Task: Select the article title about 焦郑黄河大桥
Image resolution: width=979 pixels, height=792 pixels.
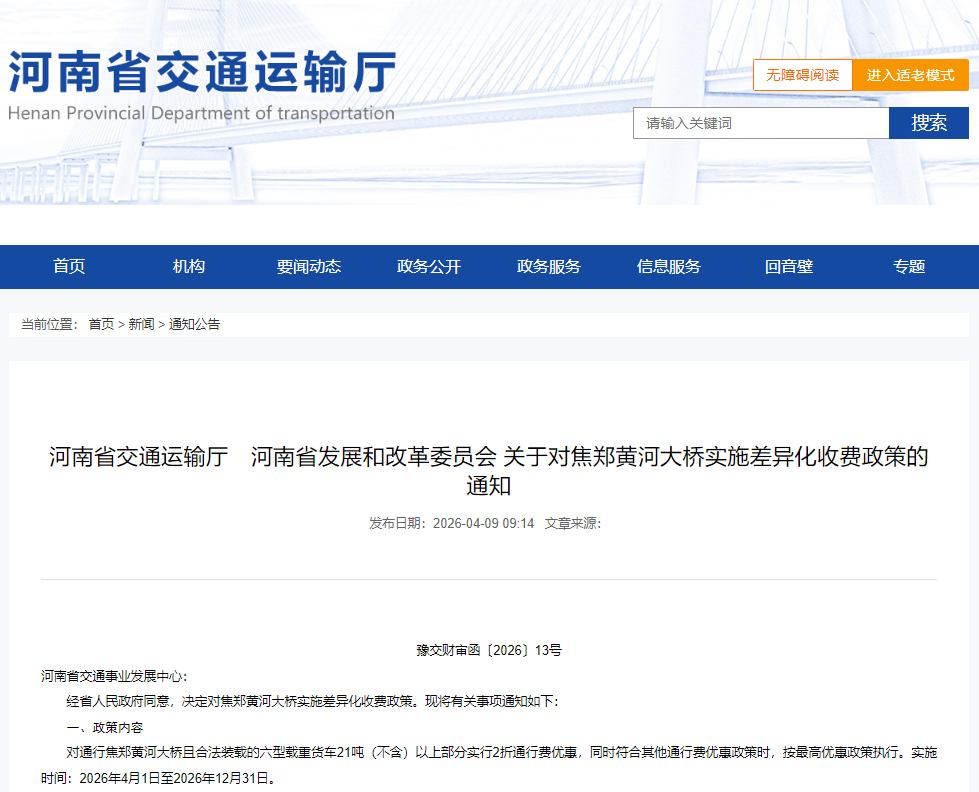Action: [x=489, y=470]
